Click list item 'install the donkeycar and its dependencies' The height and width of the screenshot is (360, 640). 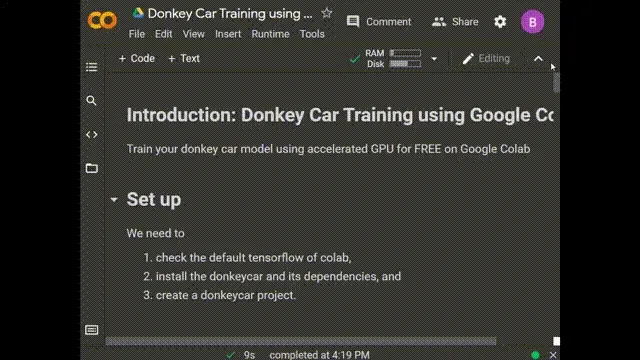tap(278, 276)
